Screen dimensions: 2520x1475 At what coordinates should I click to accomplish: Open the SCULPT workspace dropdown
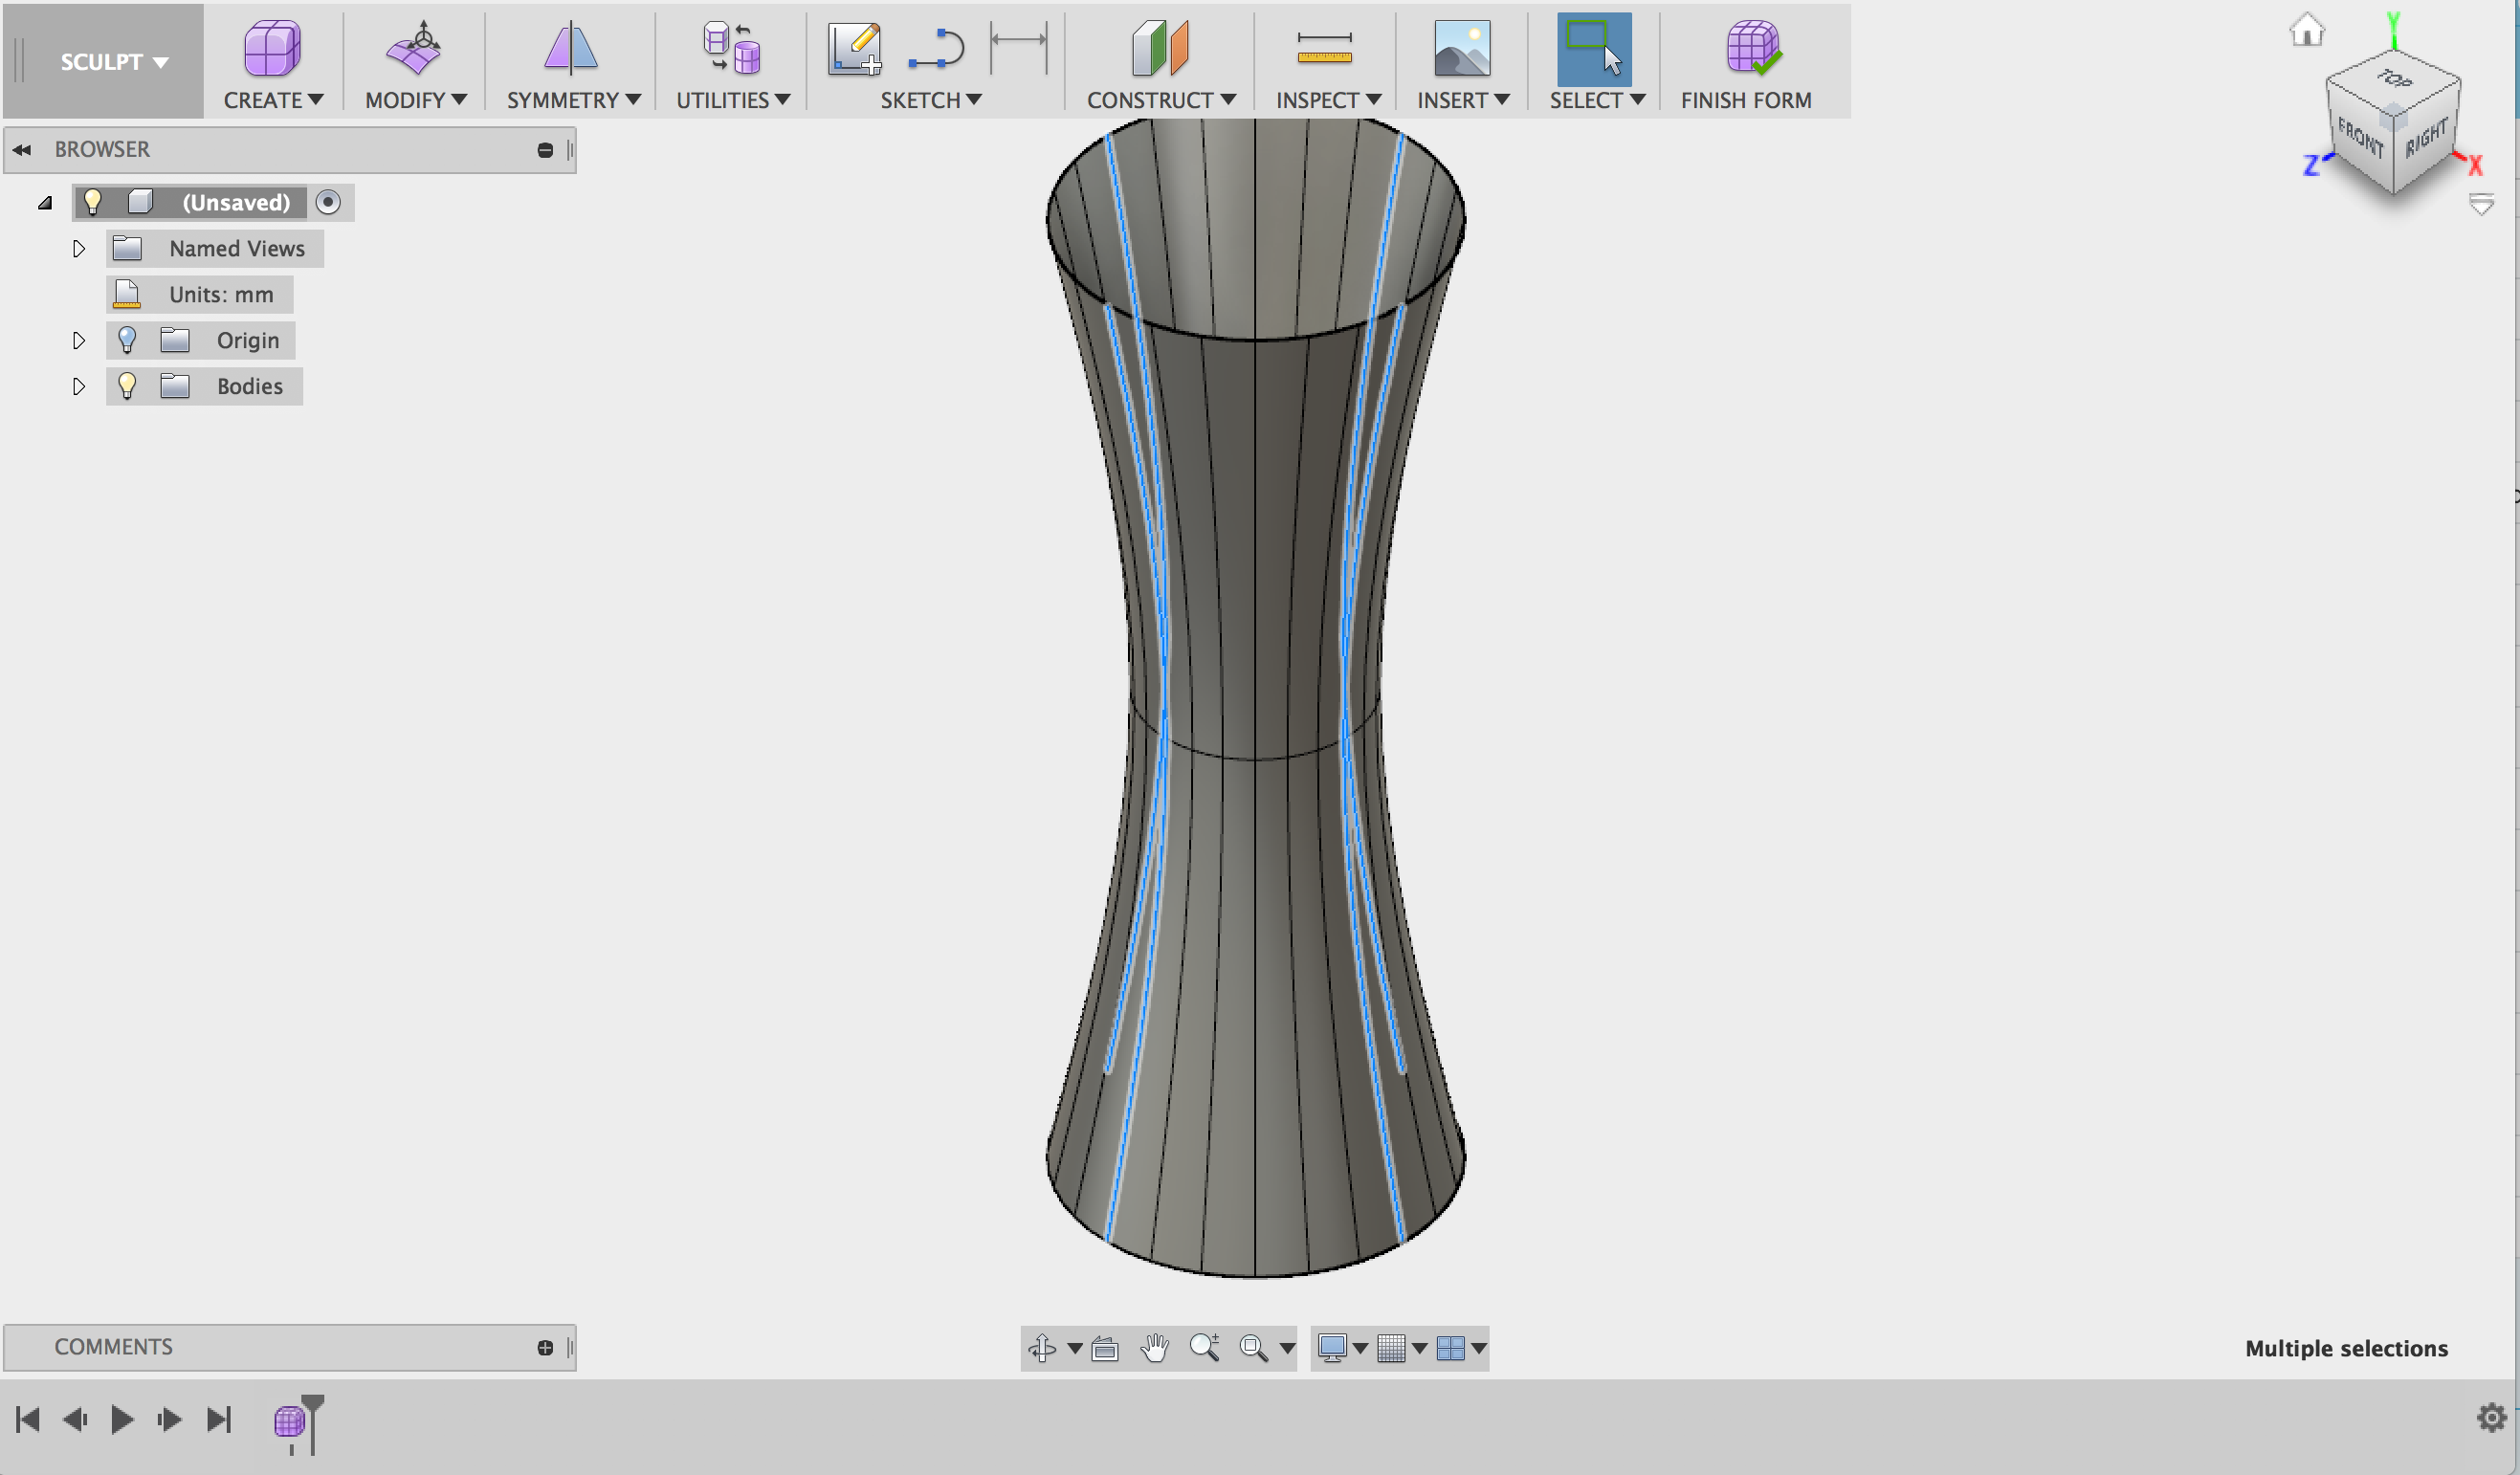(x=113, y=62)
